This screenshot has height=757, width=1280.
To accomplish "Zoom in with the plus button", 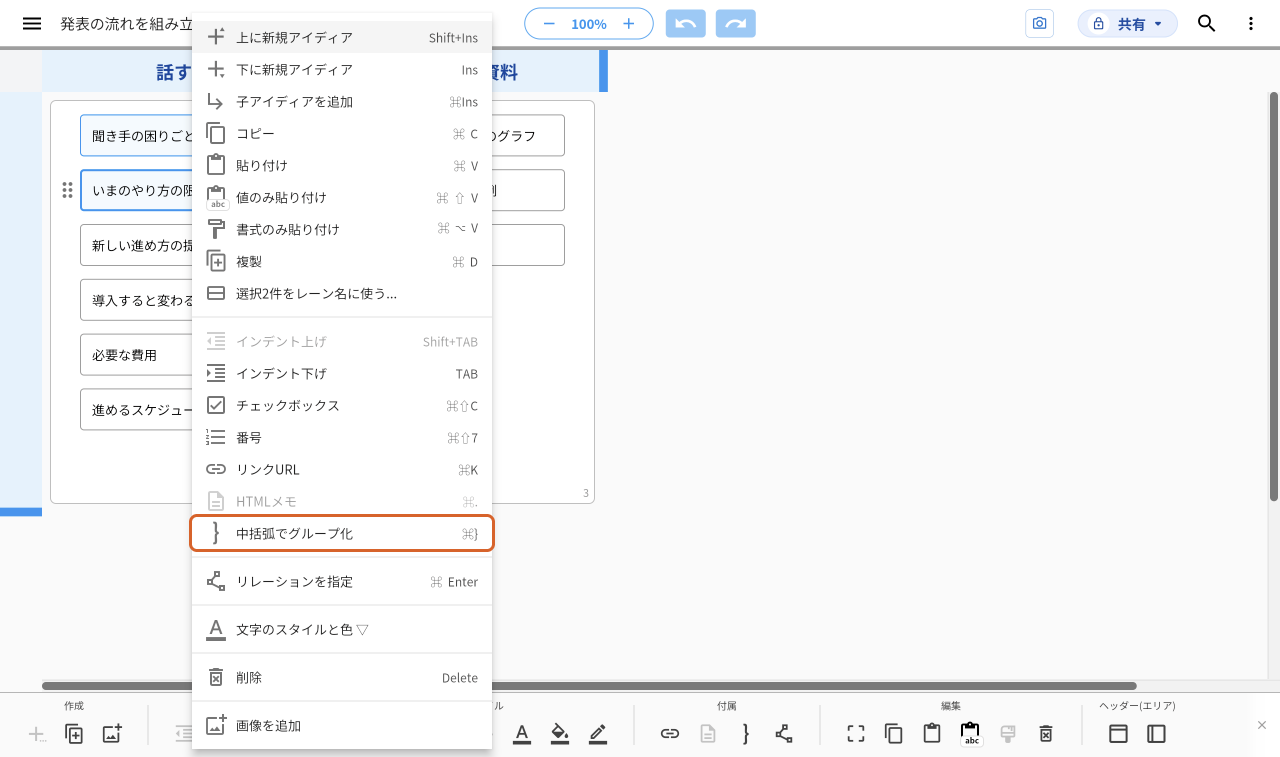I will pyautogui.click(x=628, y=23).
